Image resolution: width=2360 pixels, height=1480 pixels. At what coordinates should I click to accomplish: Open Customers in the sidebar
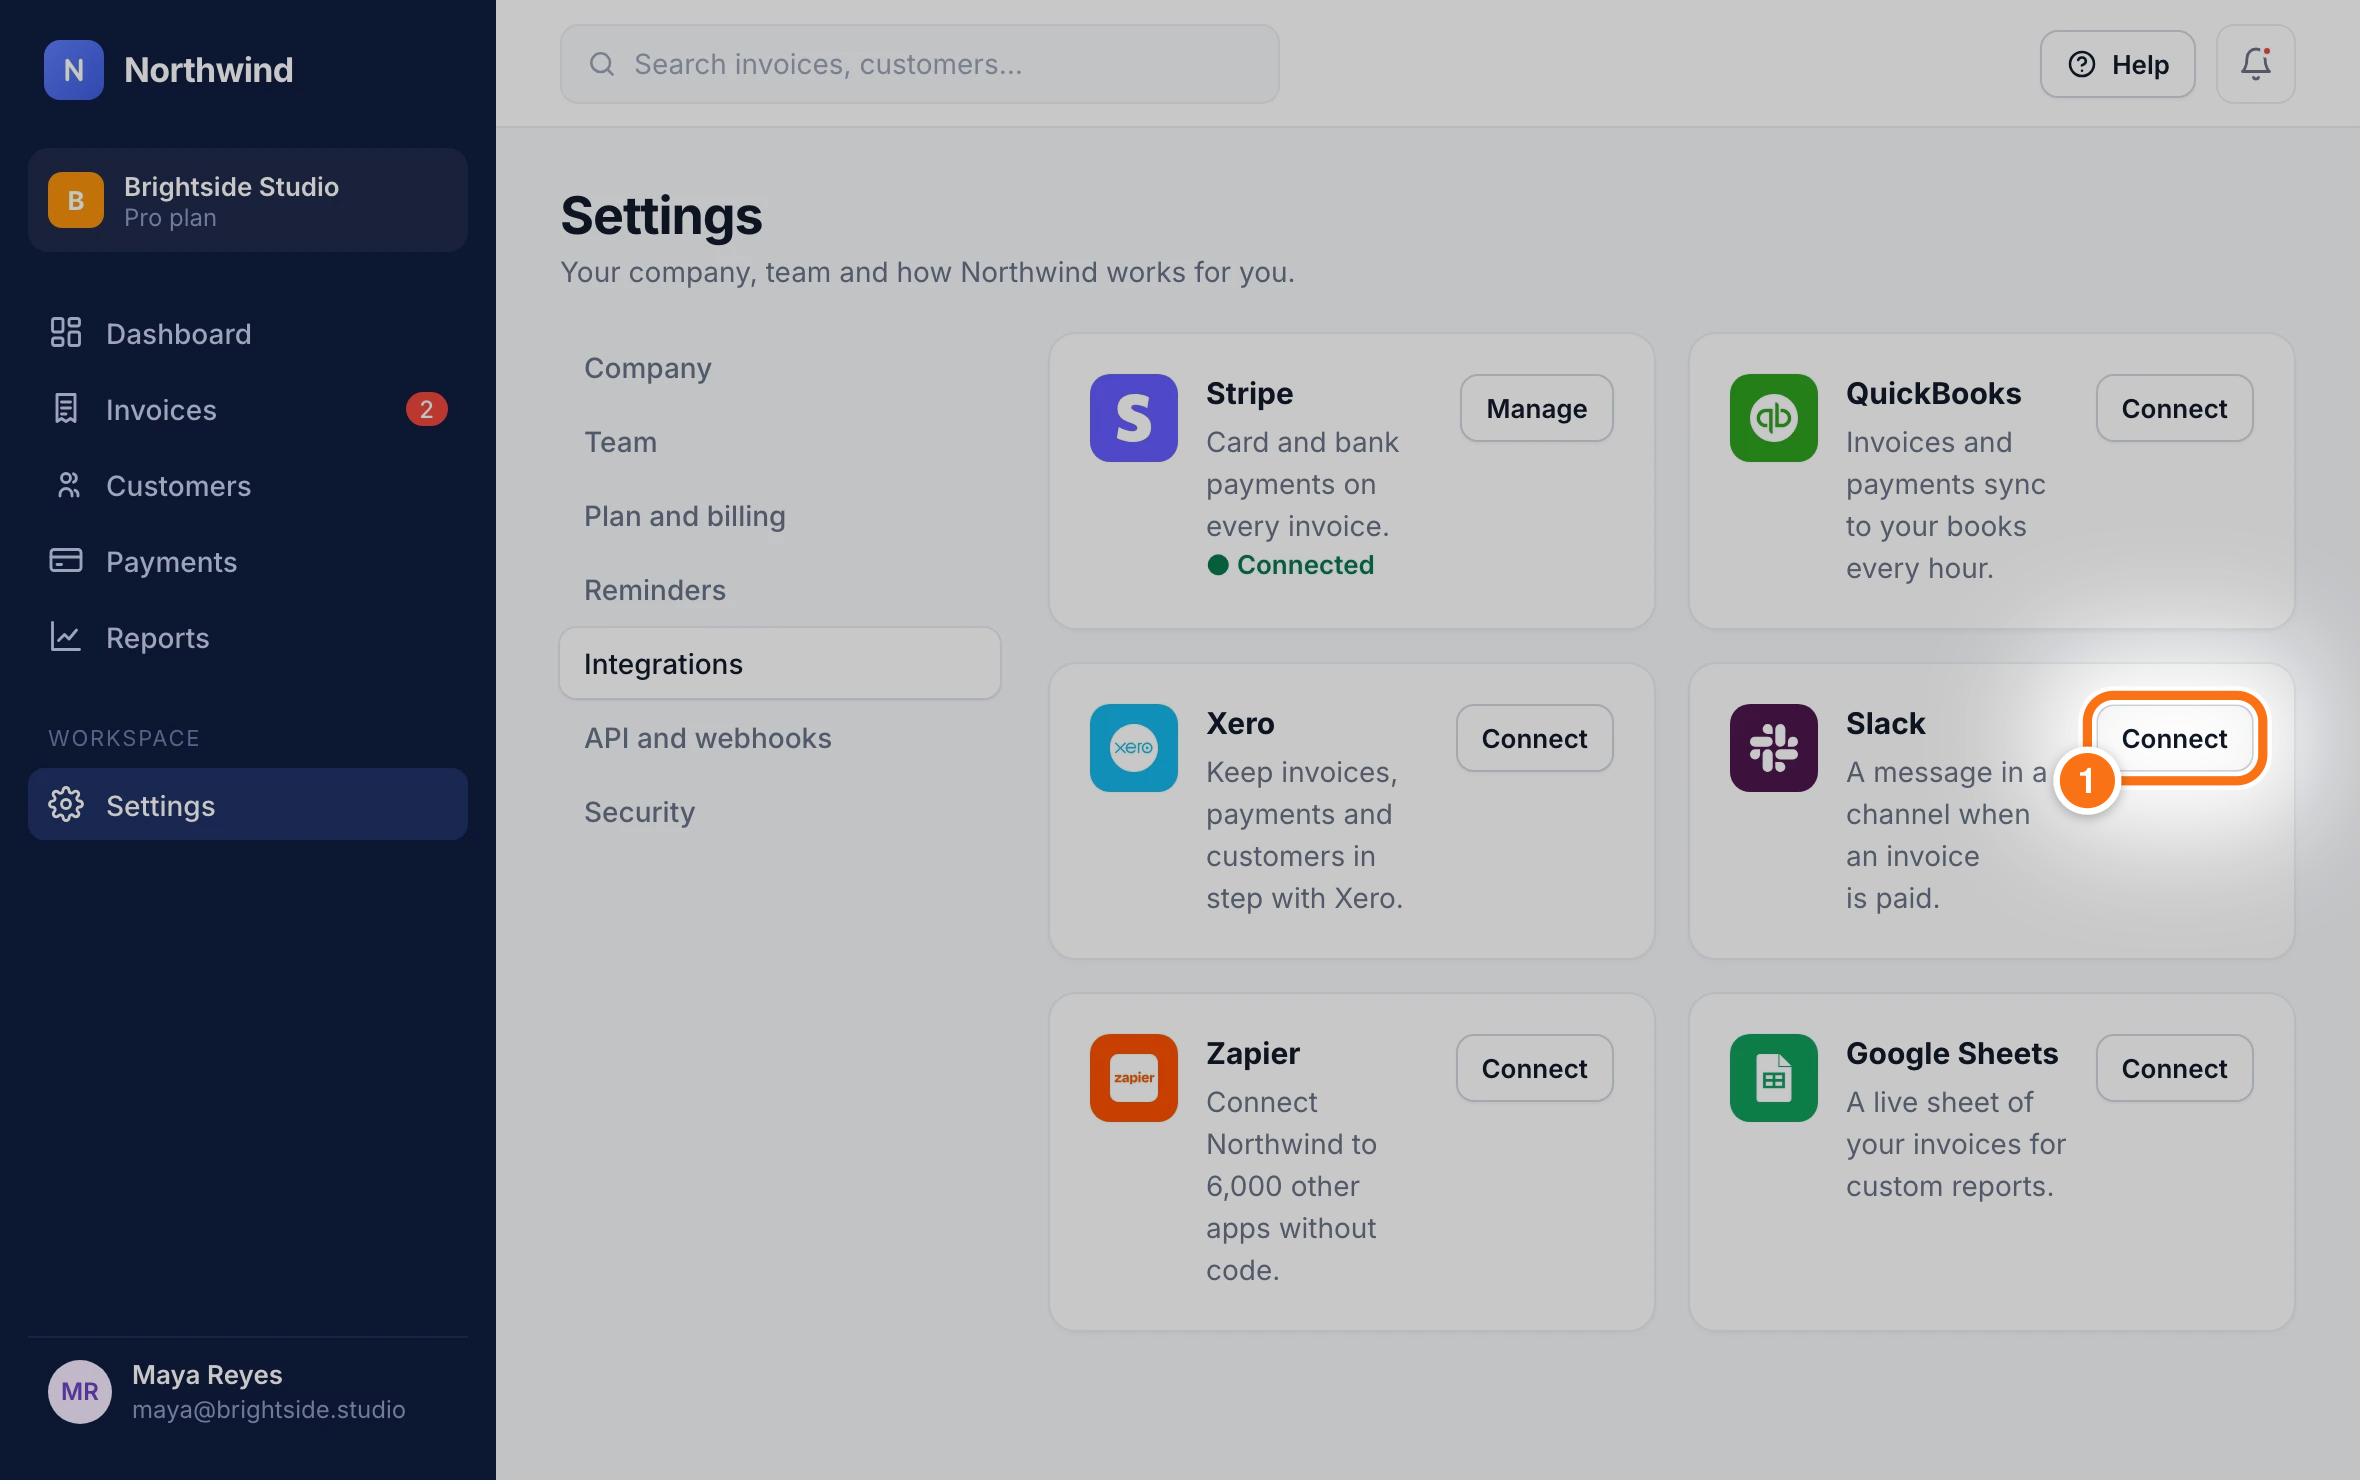tap(248, 485)
